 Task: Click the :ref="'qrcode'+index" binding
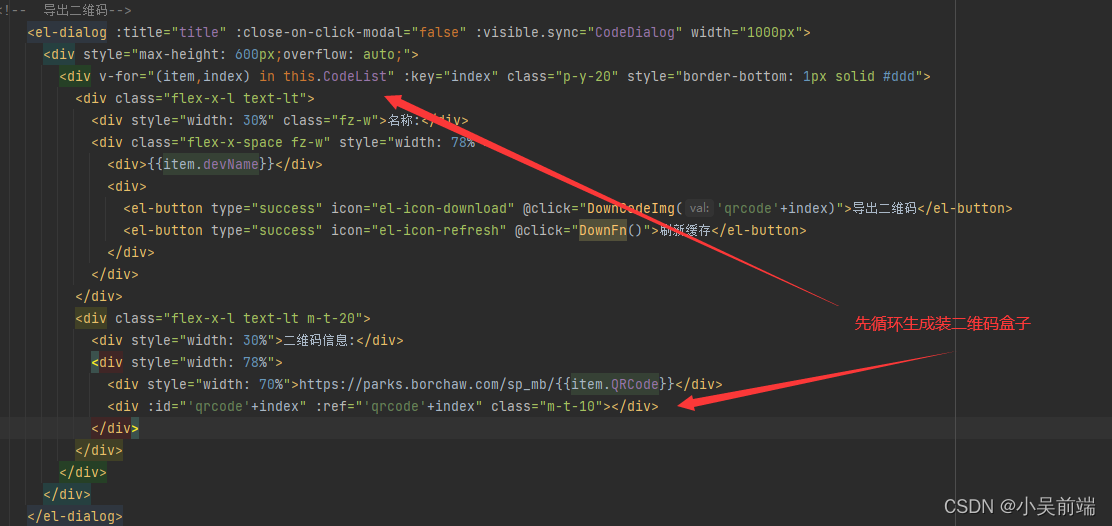click(x=399, y=405)
